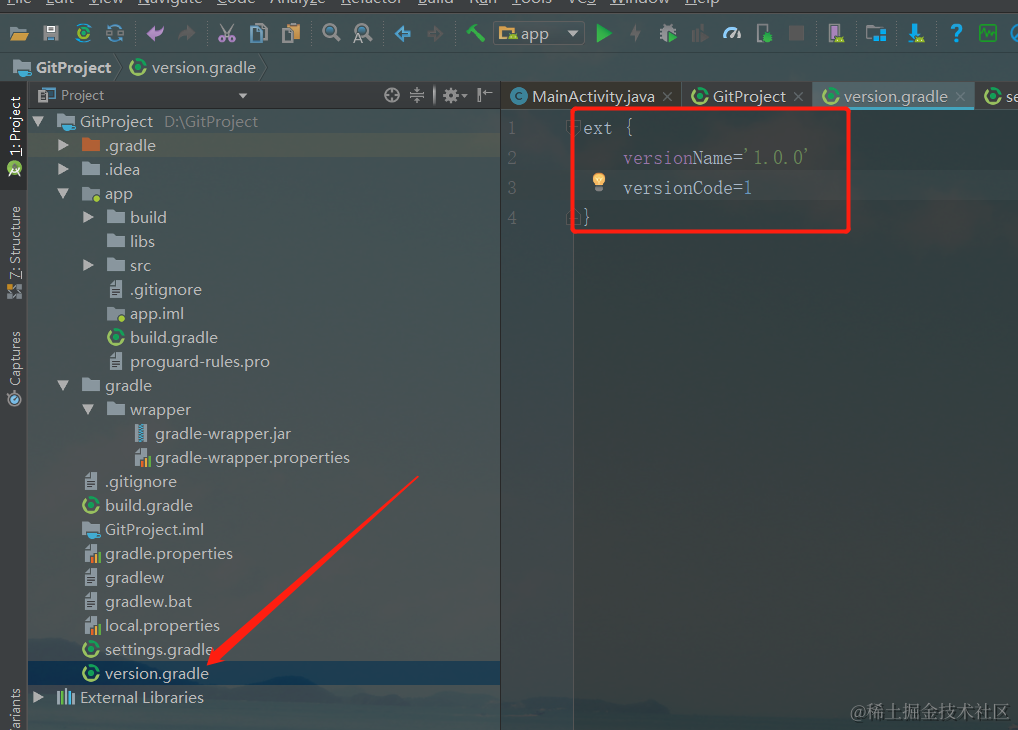Image resolution: width=1018 pixels, height=730 pixels.
Task: Run the app with green play button
Action: 604,33
